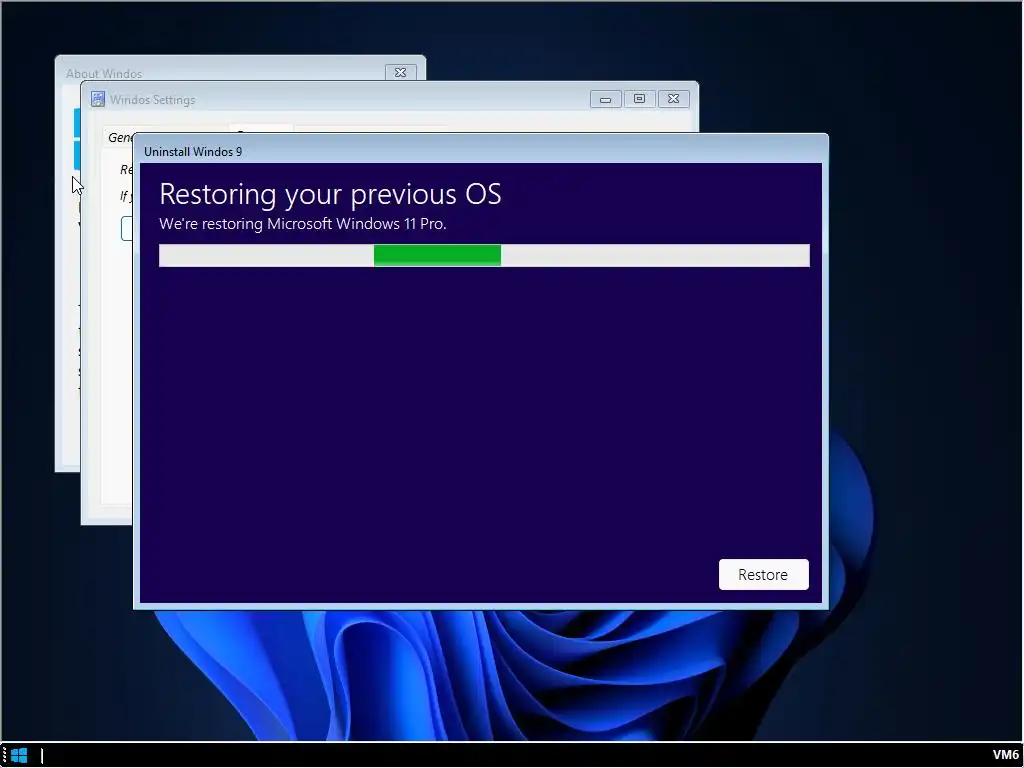Click the Uninstall Windos 9 title text
The image size is (1024, 768).
(x=193, y=152)
